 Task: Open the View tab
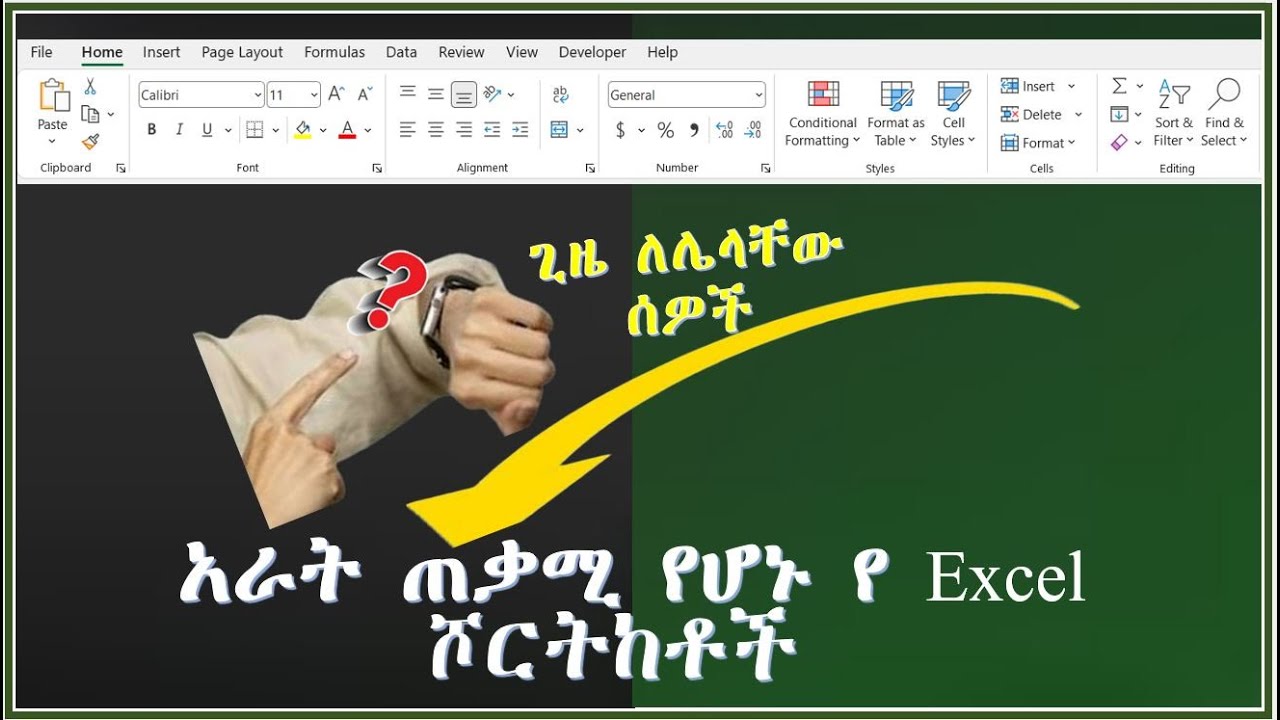point(522,52)
